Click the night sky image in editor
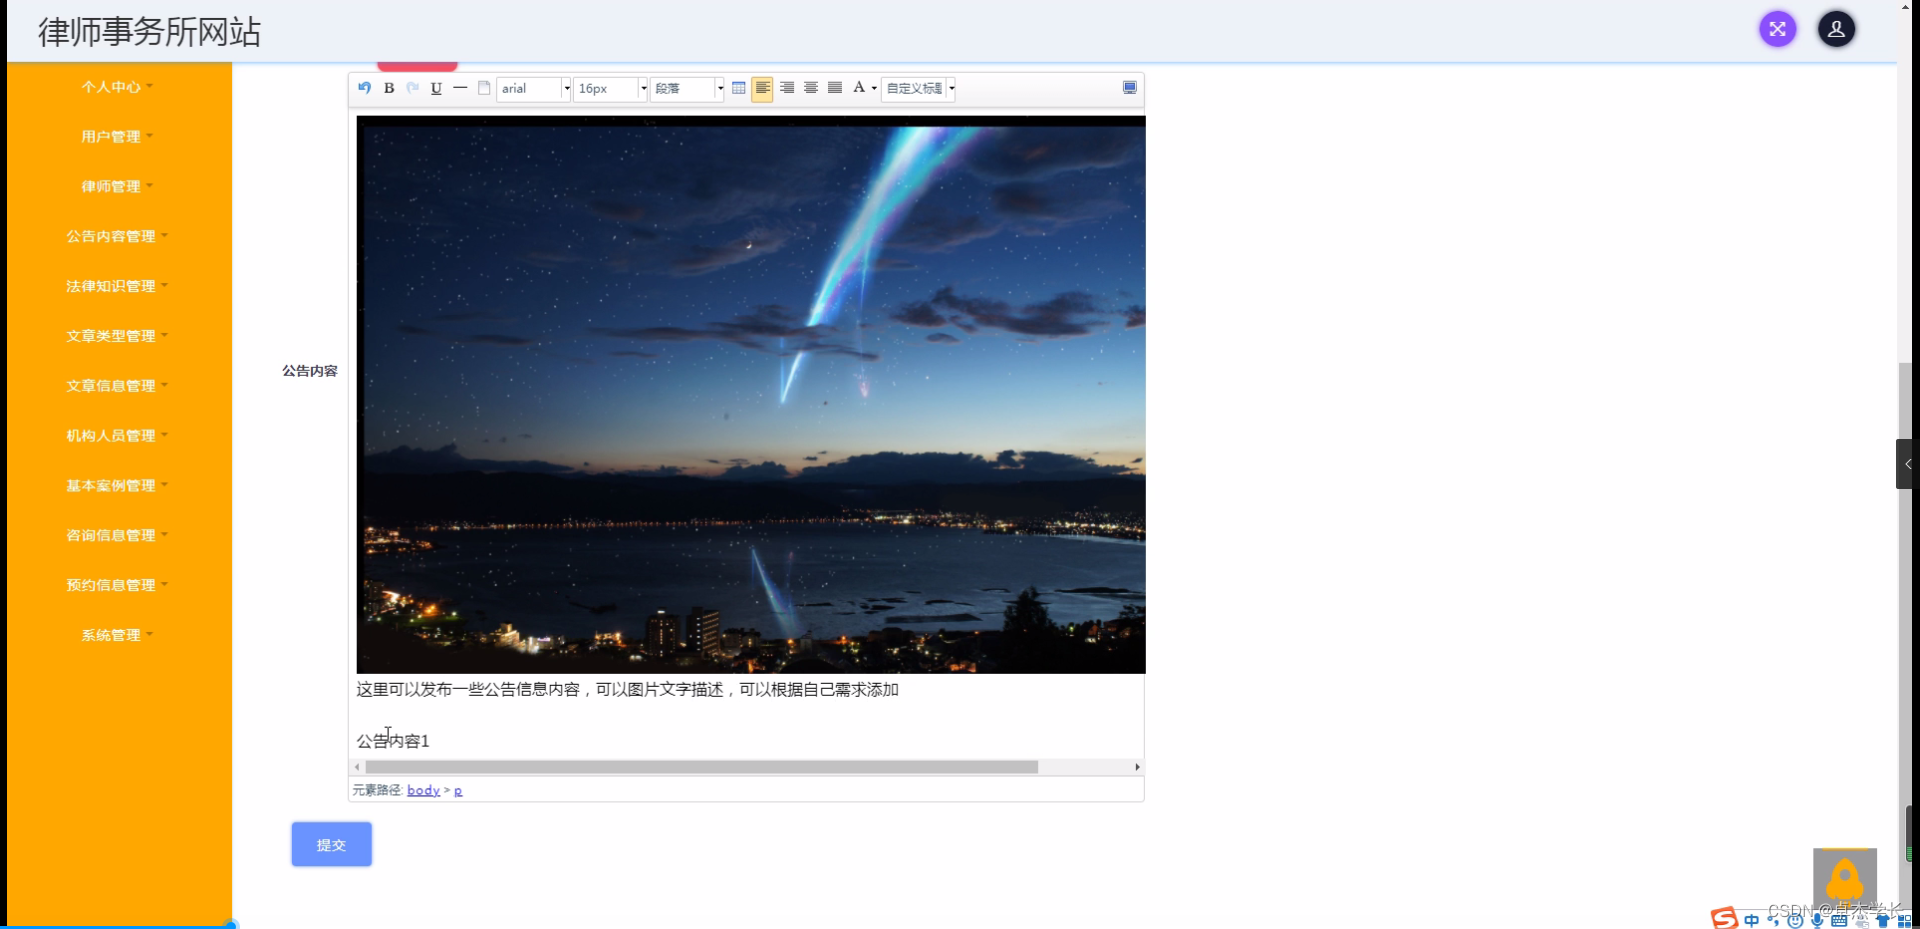This screenshot has width=1920, height=929. coord(751,395)
